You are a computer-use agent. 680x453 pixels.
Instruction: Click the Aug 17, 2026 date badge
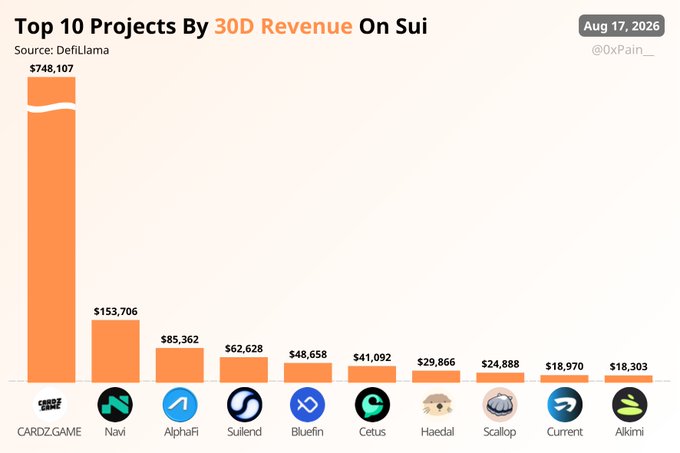coord(621,26)
